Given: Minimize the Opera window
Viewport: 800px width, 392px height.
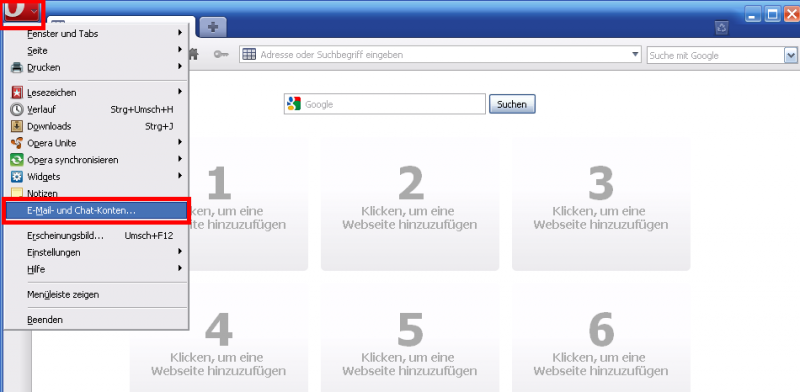Looking at the screenshot, I should pyautogui.click(x=753, y=14).
